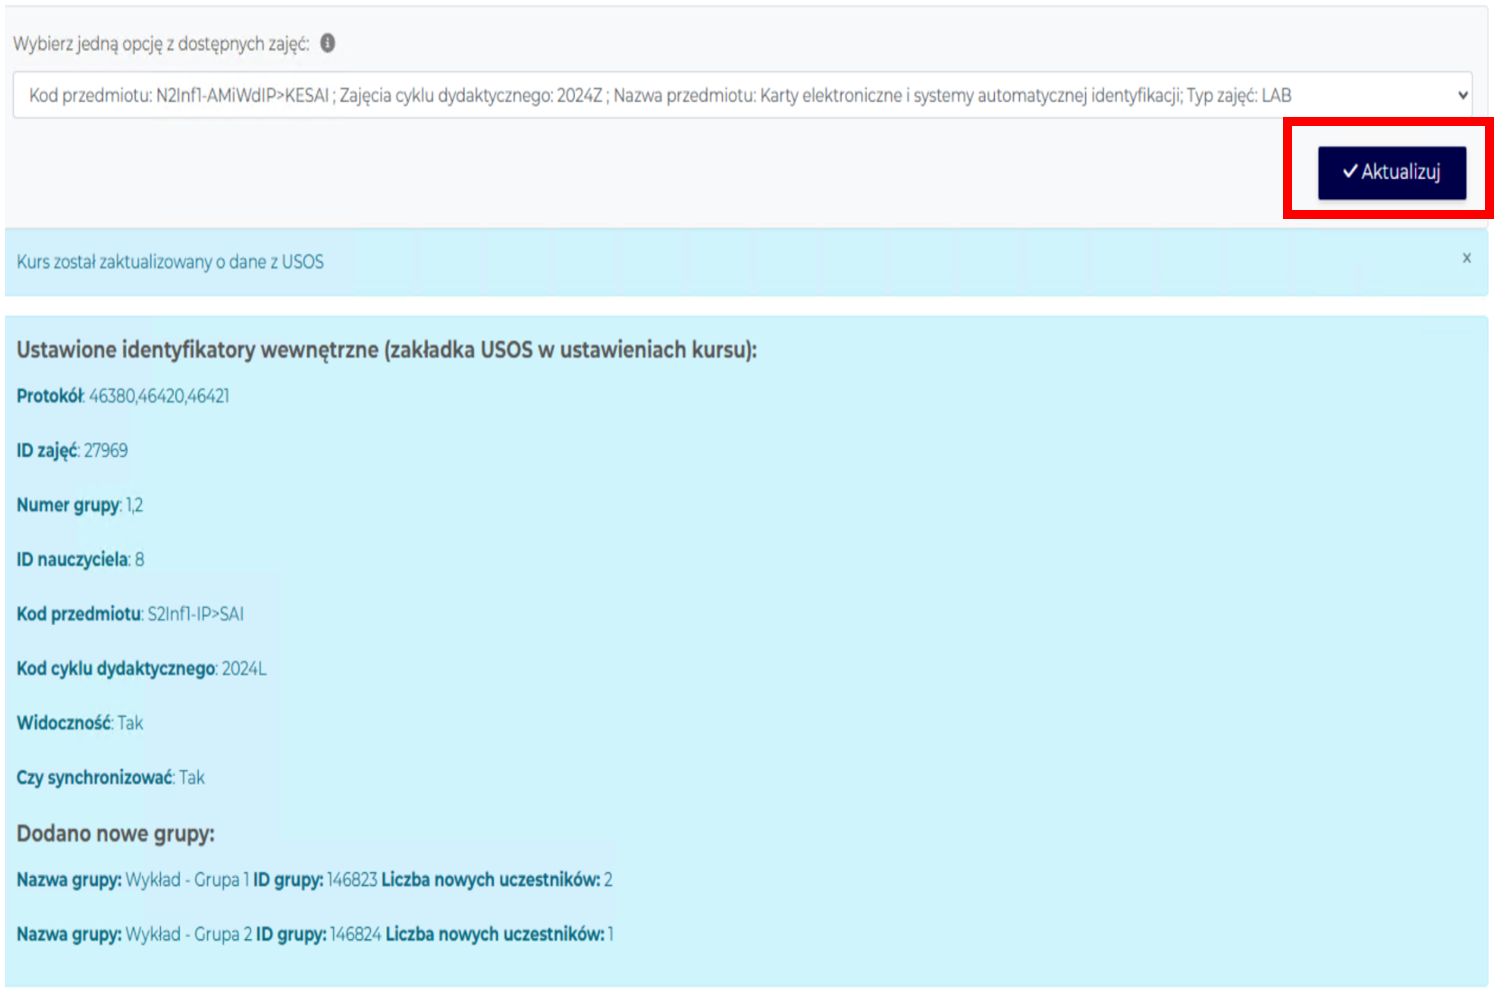The width and height of the screenshot is (1498, 1002).
Task: Click the ID zajęć value 27969
Action: (105, 451)
